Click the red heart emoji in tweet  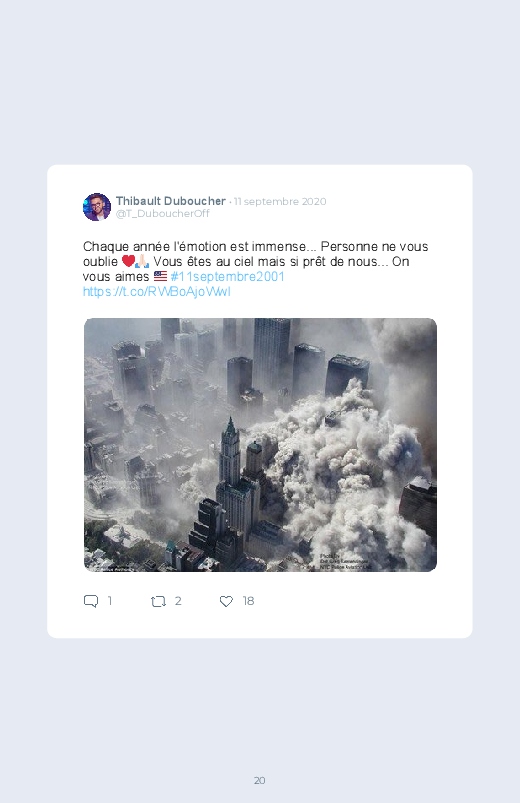click(x=128, y=262)
